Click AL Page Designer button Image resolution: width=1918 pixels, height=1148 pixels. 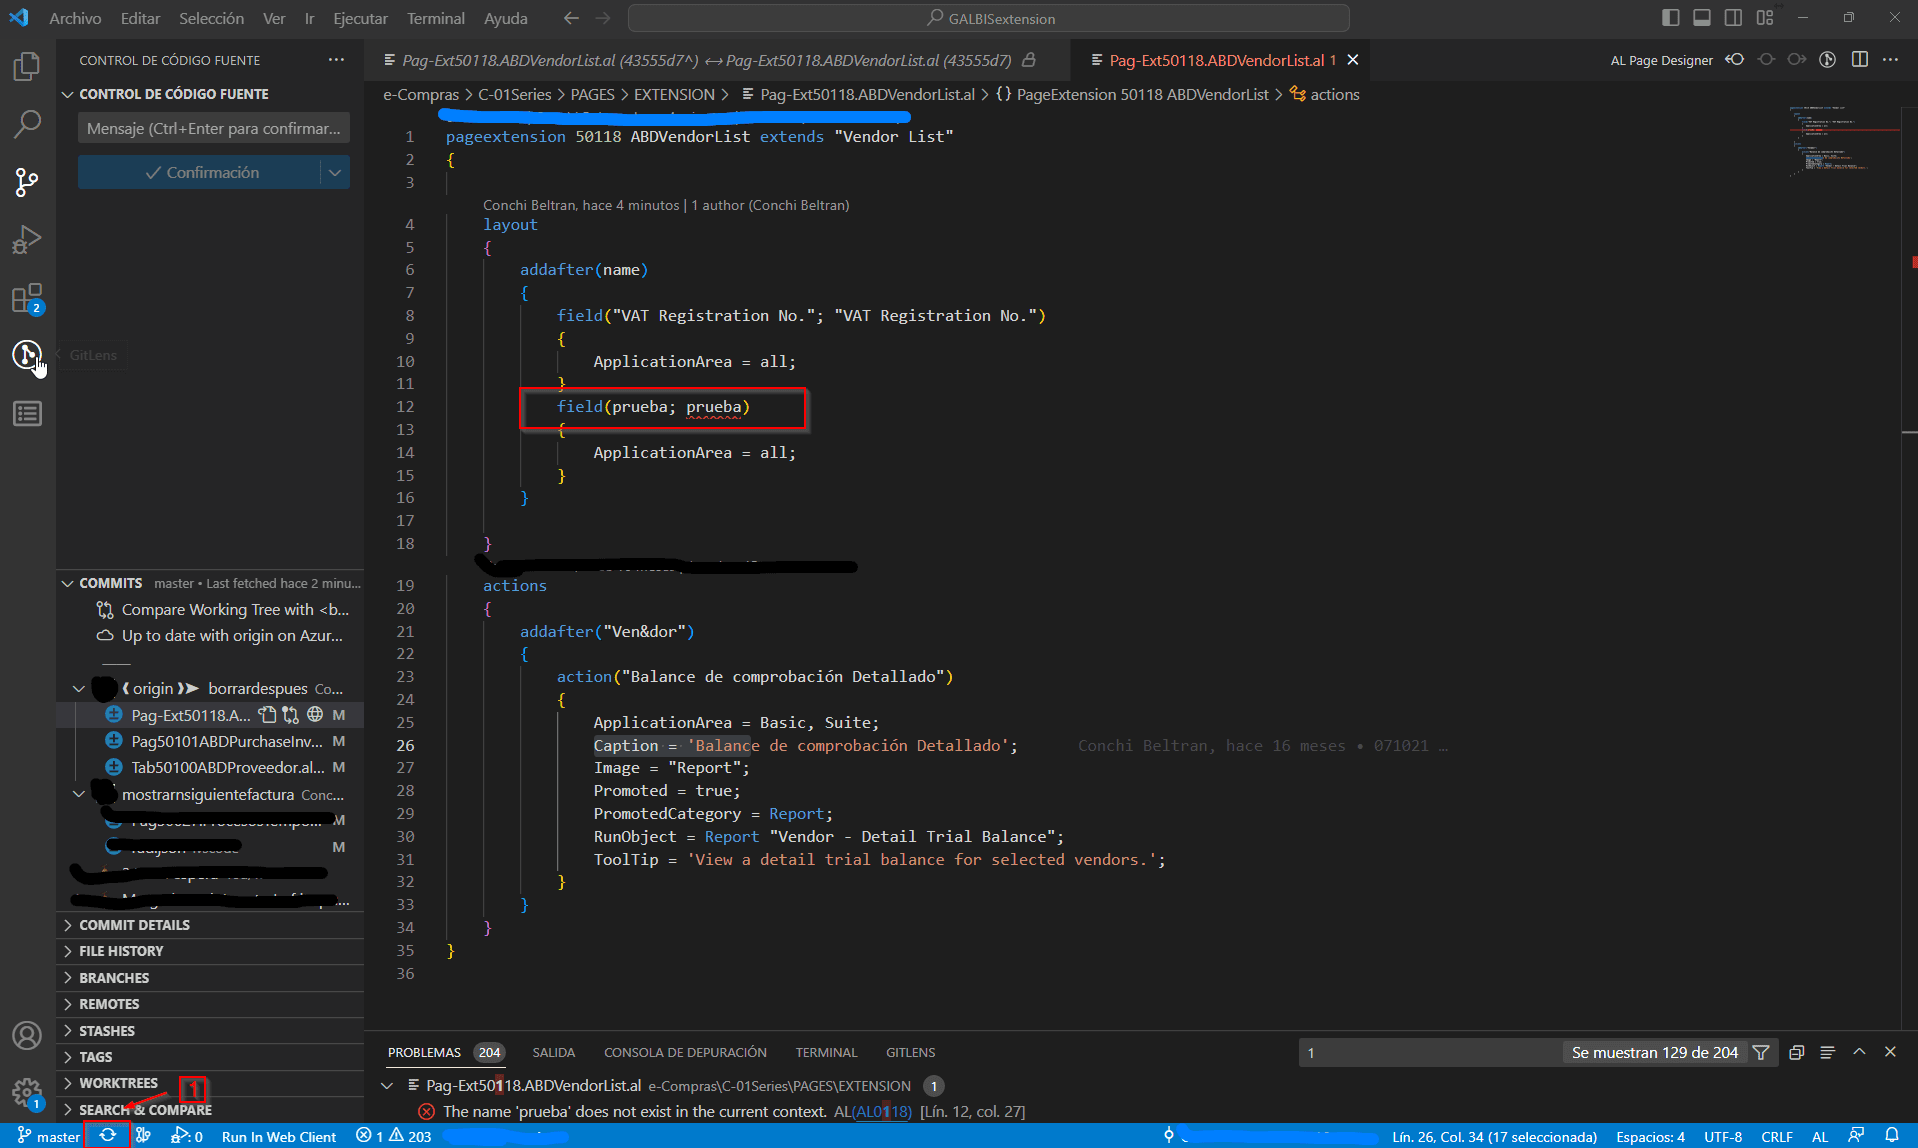pyautogui.click(x=1661, y=60)
